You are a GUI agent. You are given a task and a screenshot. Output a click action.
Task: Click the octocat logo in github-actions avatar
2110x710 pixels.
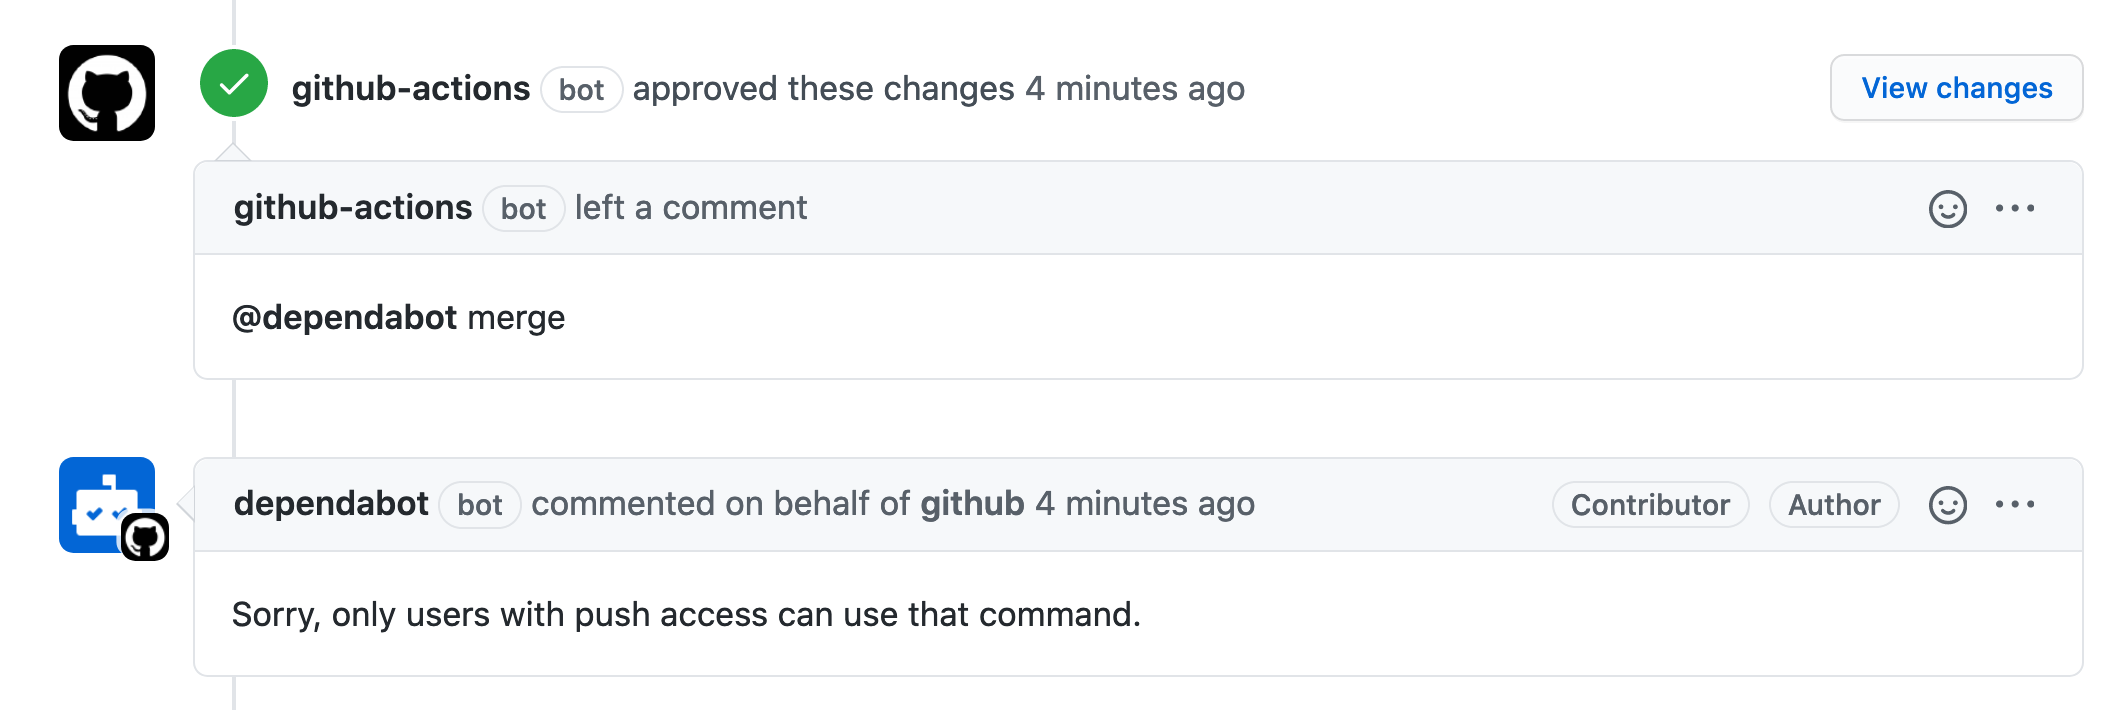[x=105, y=92]
